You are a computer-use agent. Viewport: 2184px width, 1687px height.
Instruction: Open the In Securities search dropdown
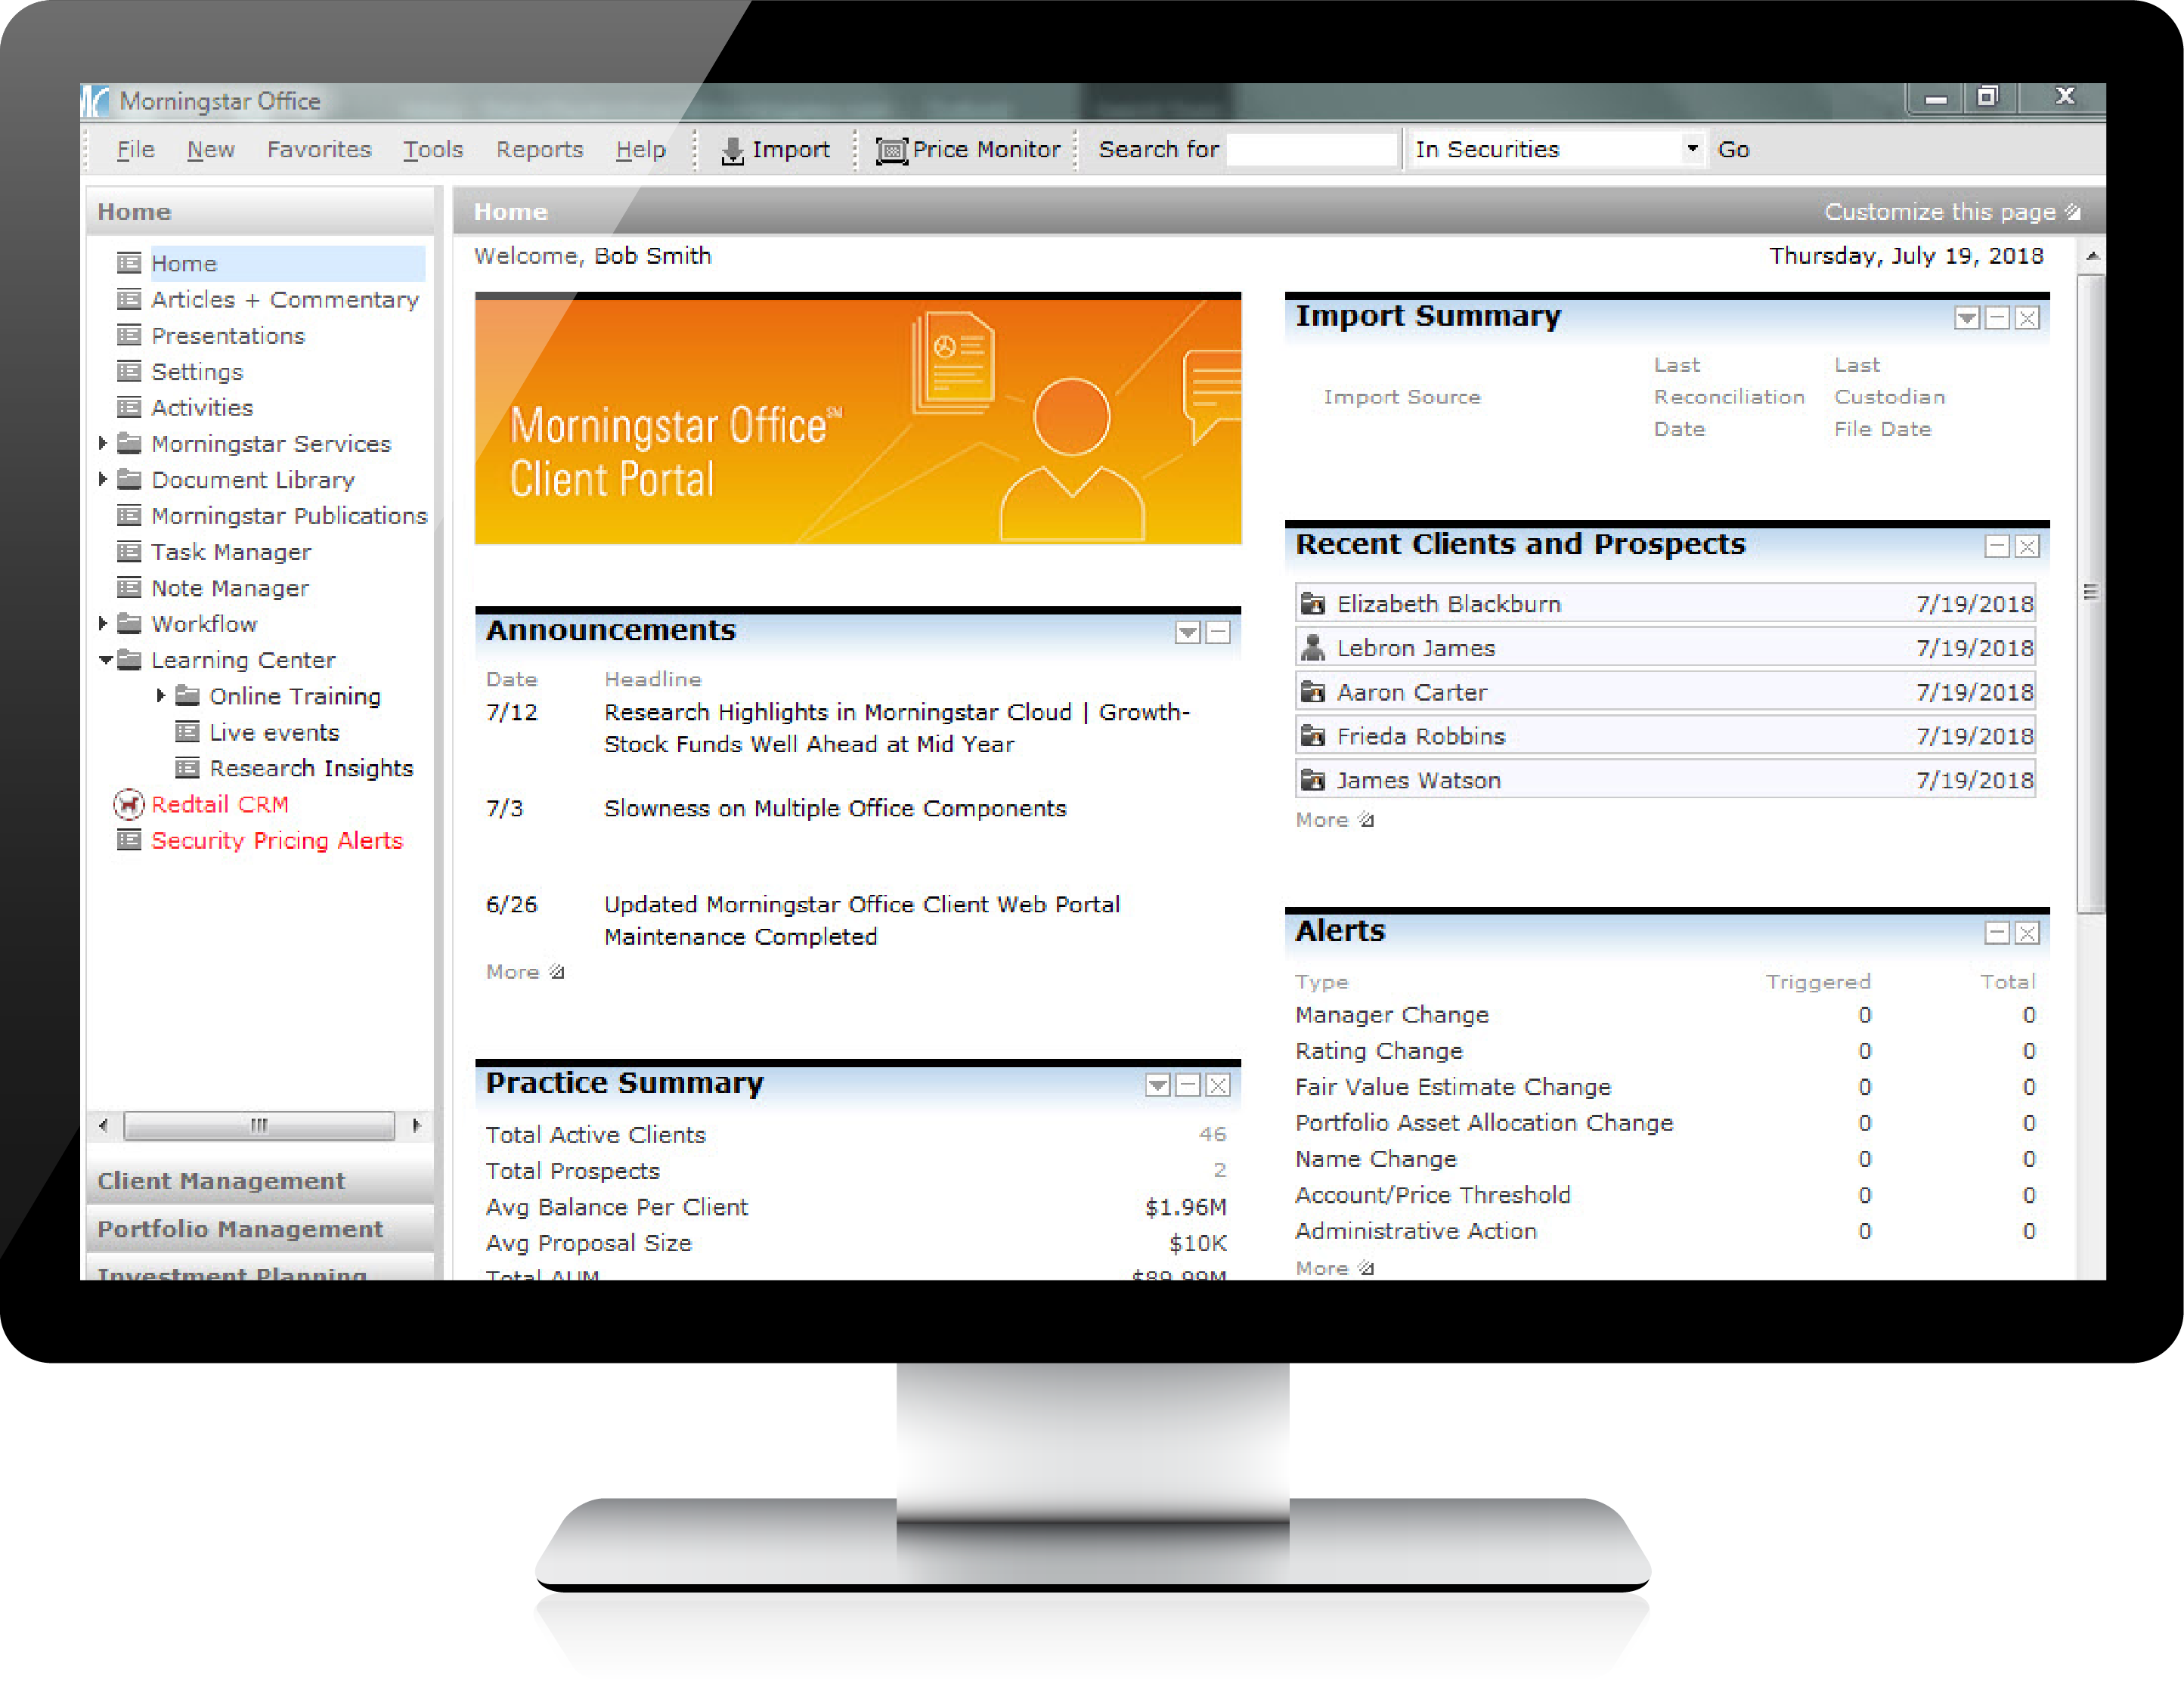pos(1691,149)
